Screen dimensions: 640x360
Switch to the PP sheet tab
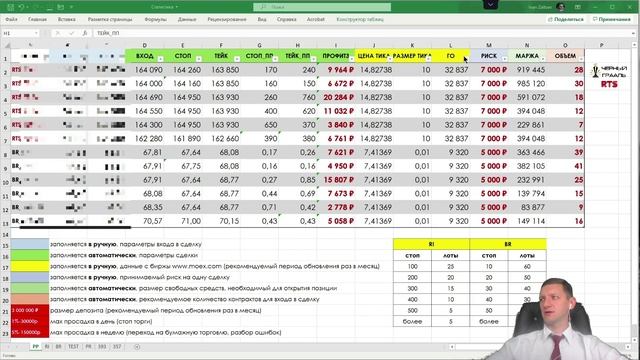36,347
